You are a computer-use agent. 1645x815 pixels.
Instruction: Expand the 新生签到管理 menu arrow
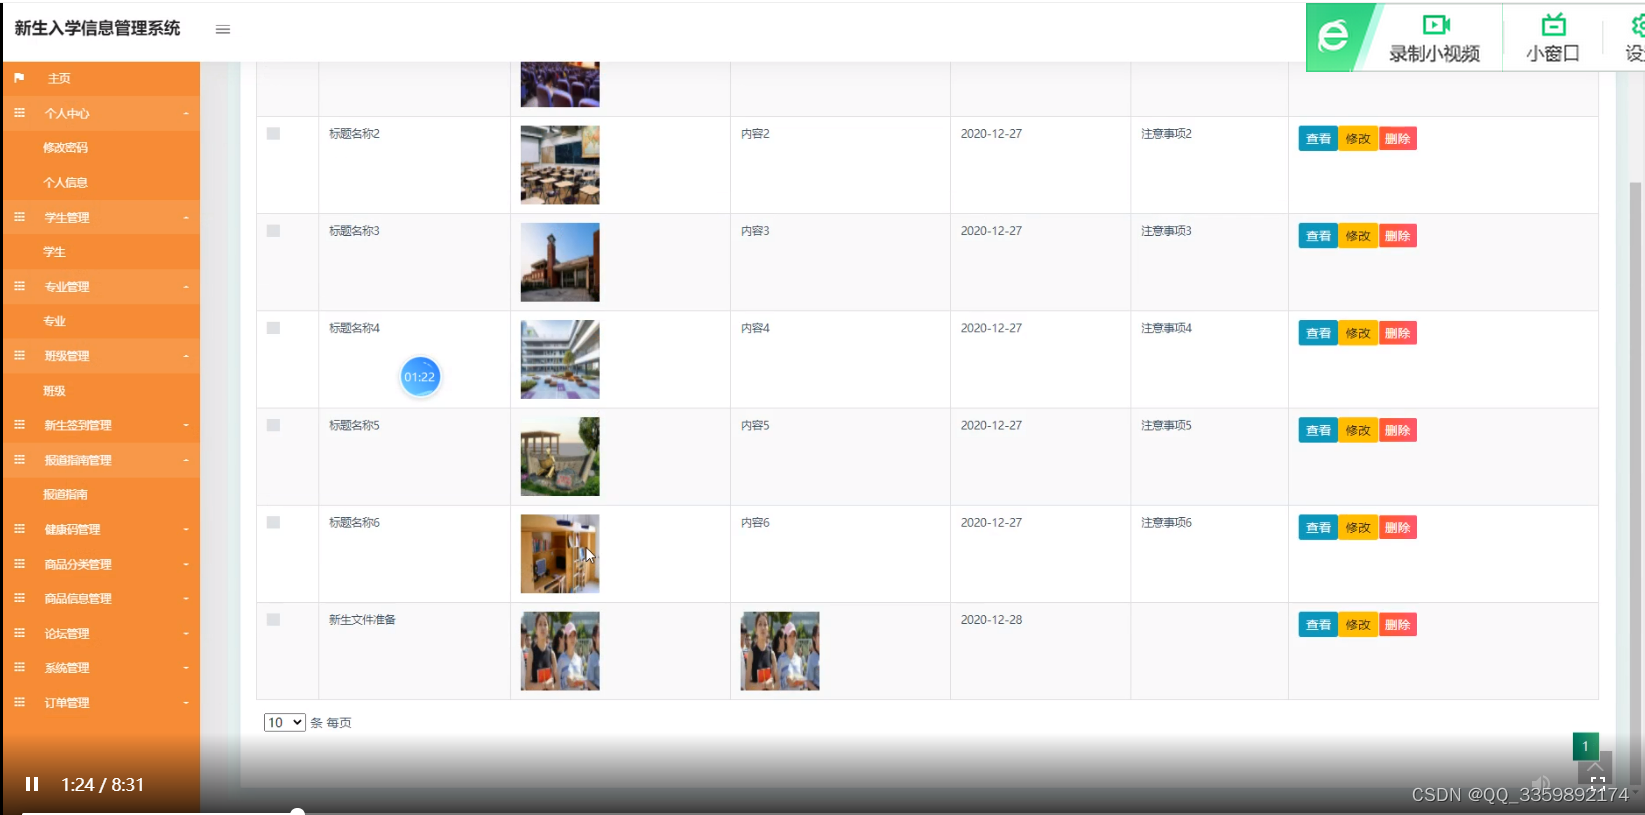coord(186,425)
